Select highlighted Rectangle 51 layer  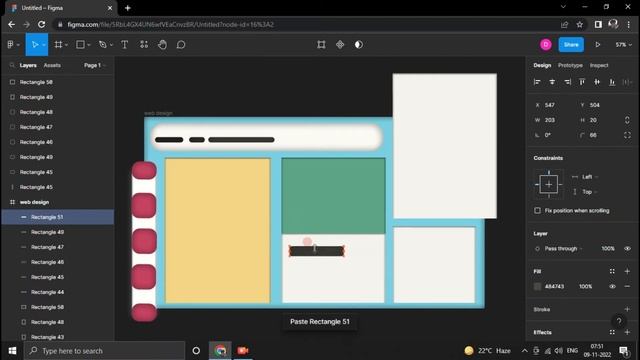(x=58, y=217)
